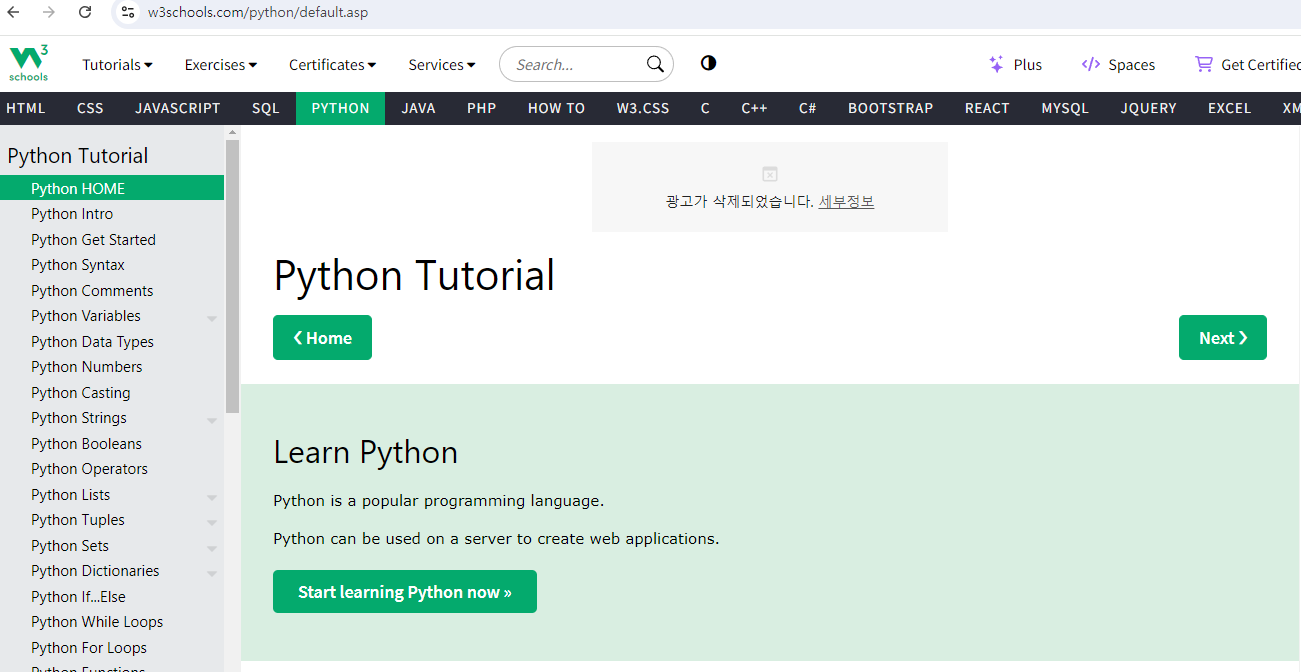The image size is (1301, 672).
Task: Click the sidebar scrollbar thumb
Action: 233,276
